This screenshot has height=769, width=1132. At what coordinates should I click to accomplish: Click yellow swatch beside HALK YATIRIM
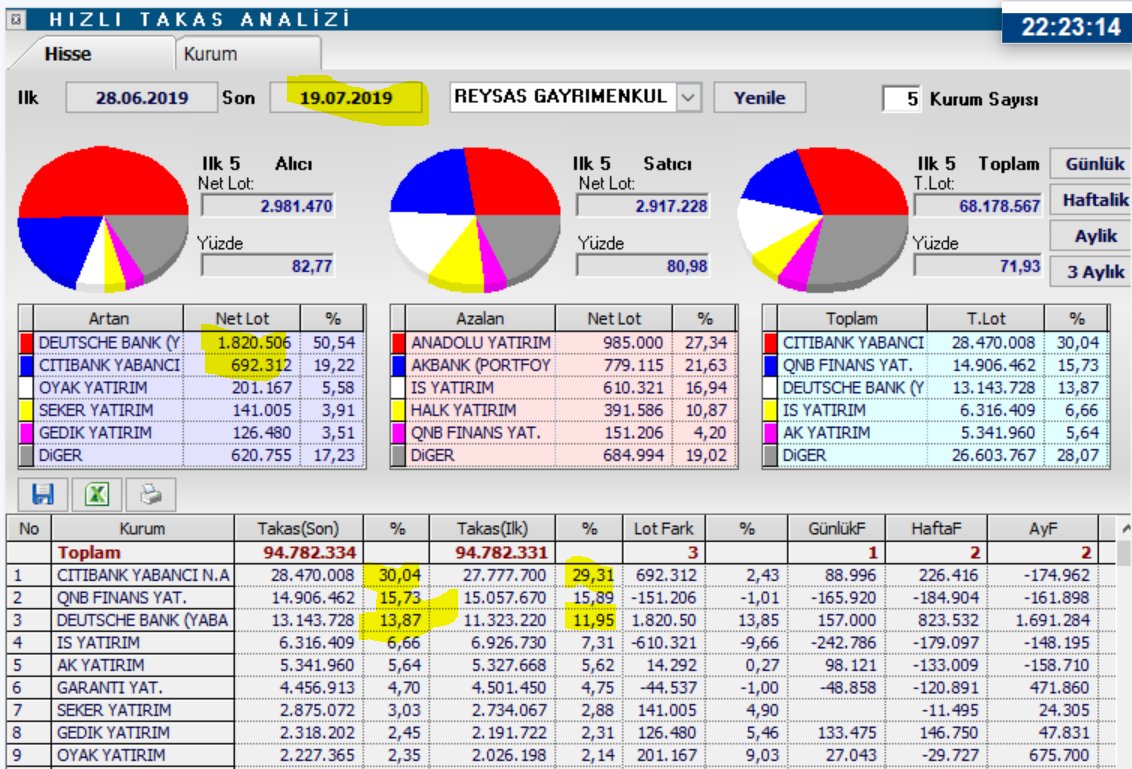click(x=399, y=410)
